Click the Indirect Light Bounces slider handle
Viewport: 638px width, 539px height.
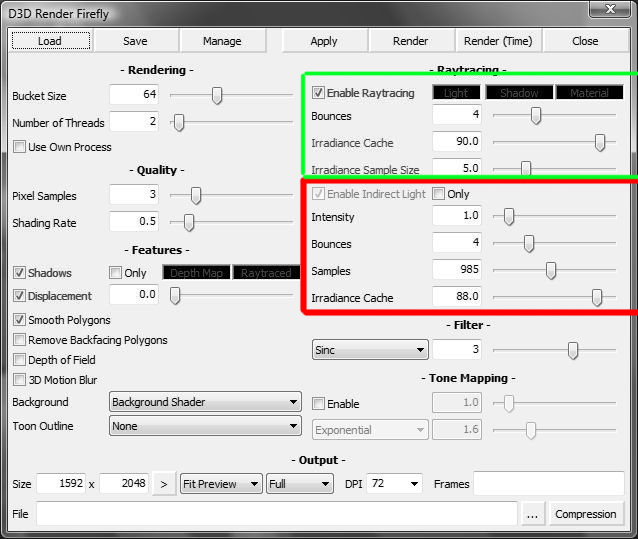[x=529, y=244]
